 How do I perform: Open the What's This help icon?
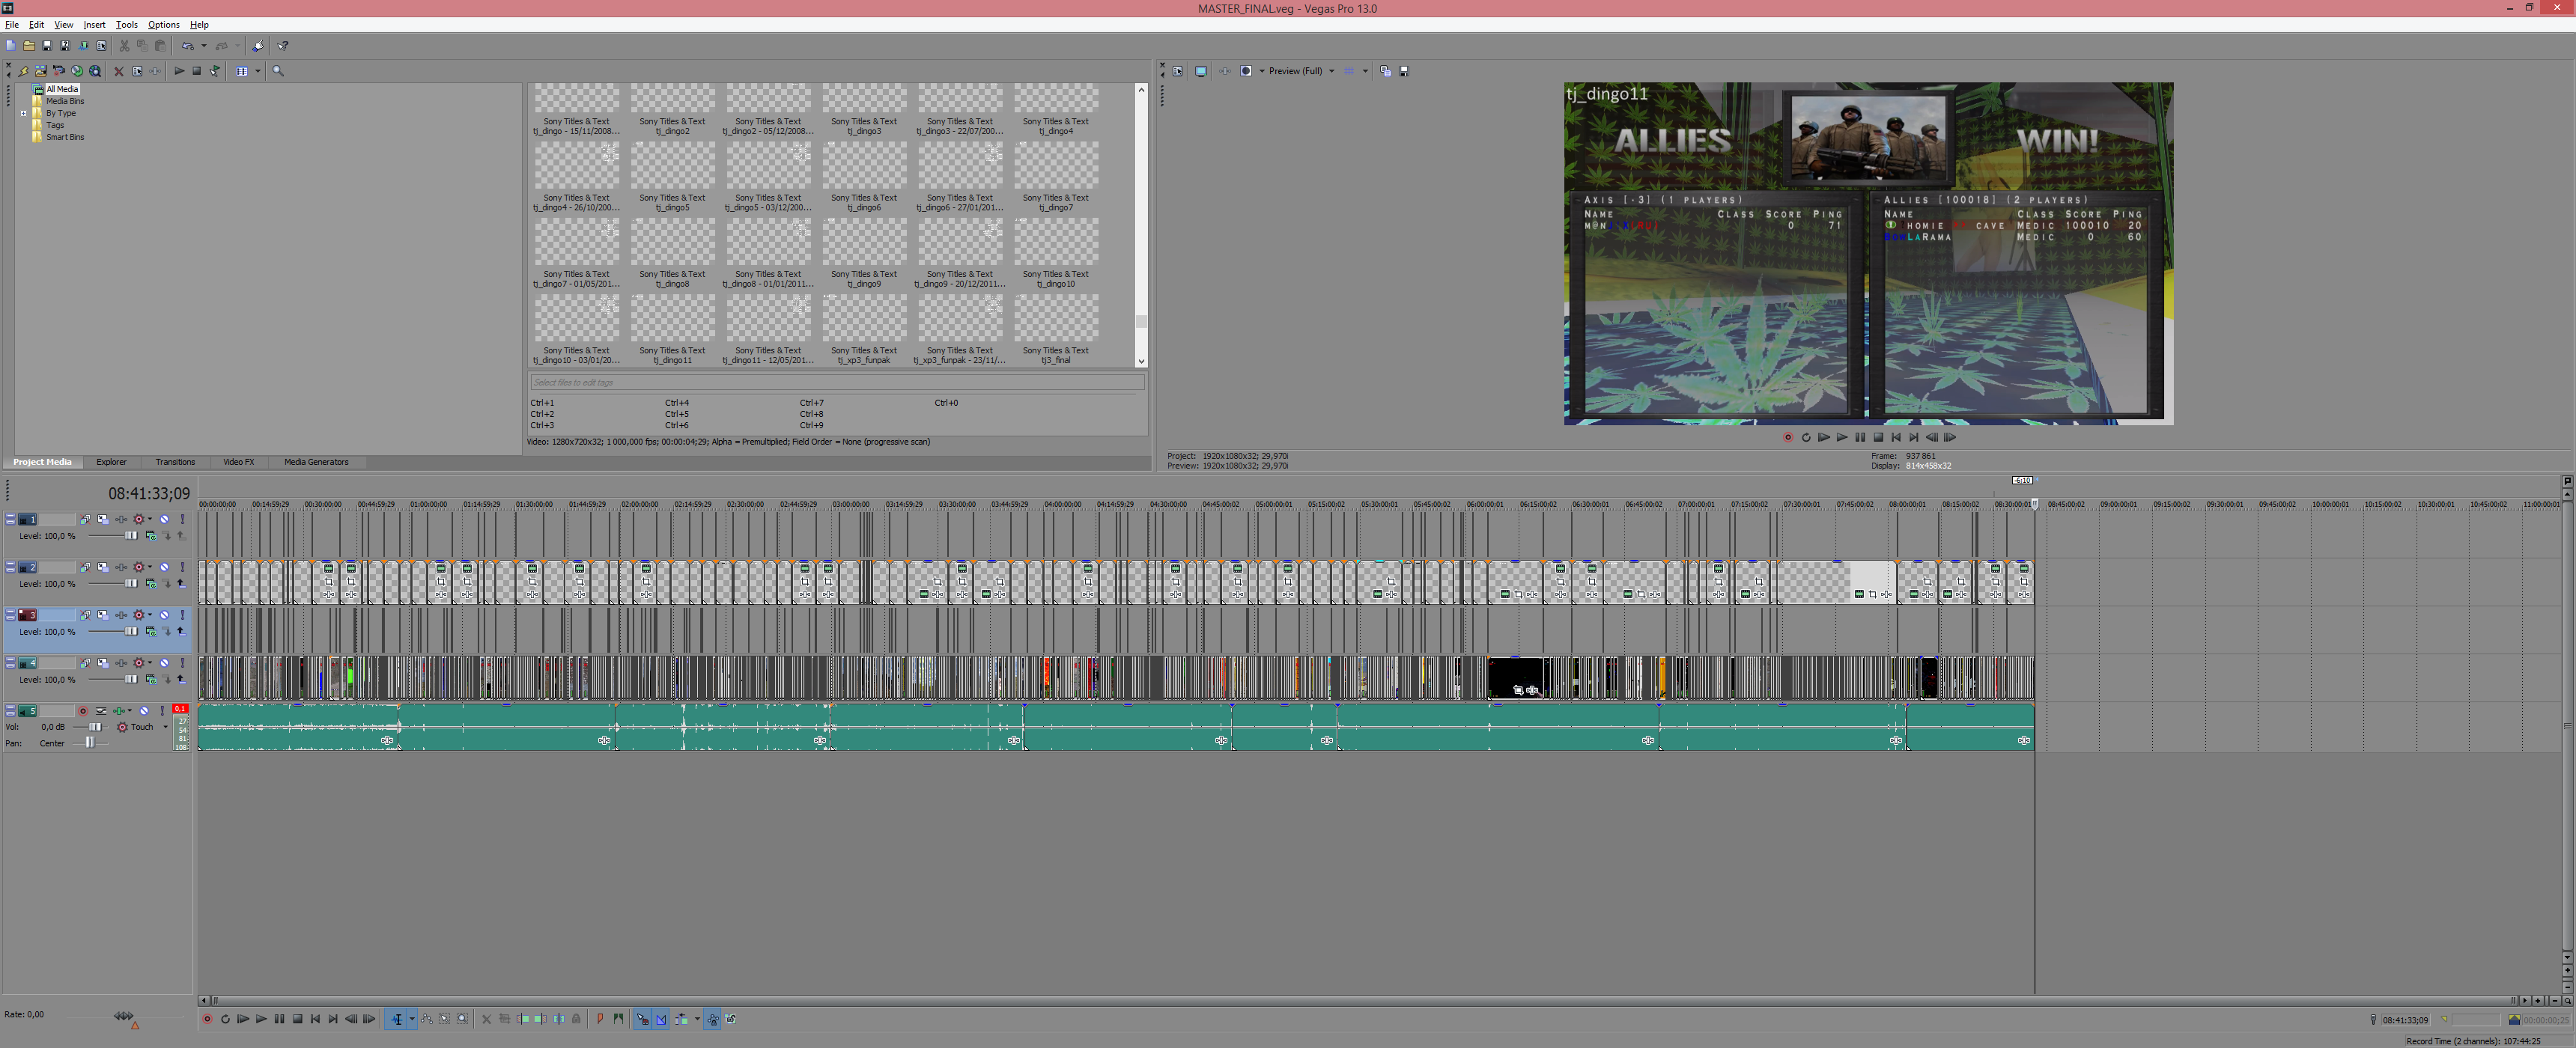click(283, 46)
